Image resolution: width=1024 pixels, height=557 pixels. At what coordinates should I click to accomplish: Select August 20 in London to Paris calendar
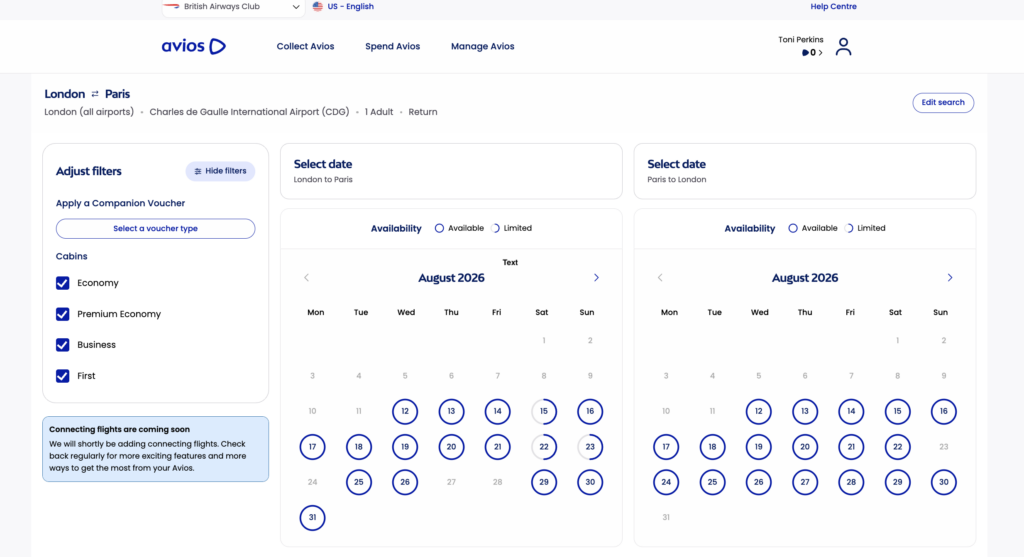point(451,447)
